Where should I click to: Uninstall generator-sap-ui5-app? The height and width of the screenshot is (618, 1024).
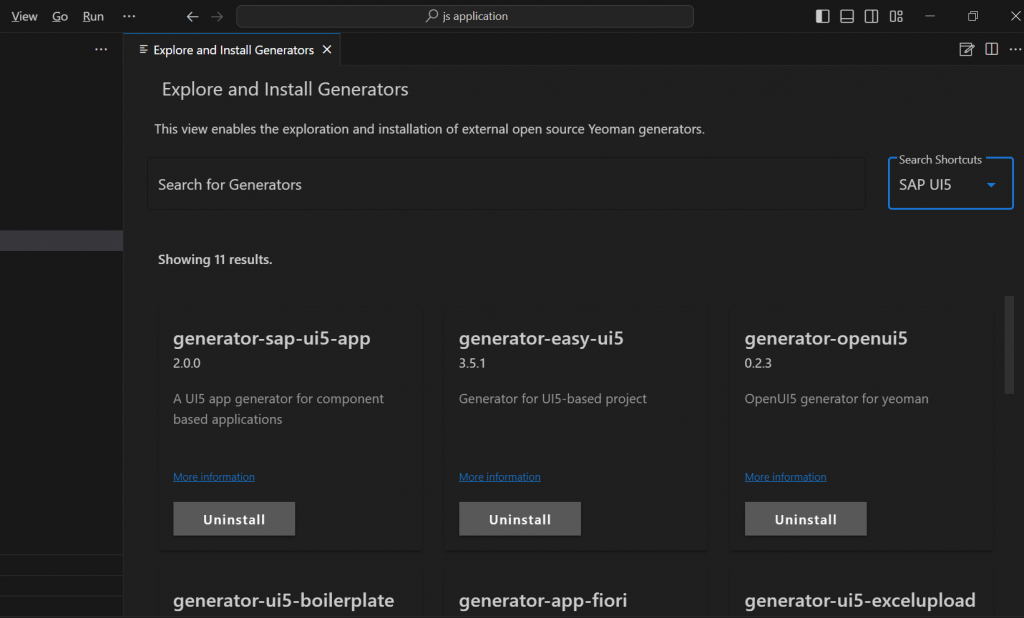tap(234, 519)
